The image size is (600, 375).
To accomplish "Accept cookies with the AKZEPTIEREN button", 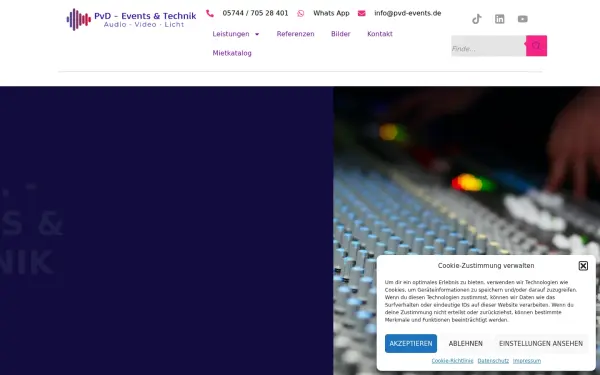I will pyautogui.click(x=411, y=343).
